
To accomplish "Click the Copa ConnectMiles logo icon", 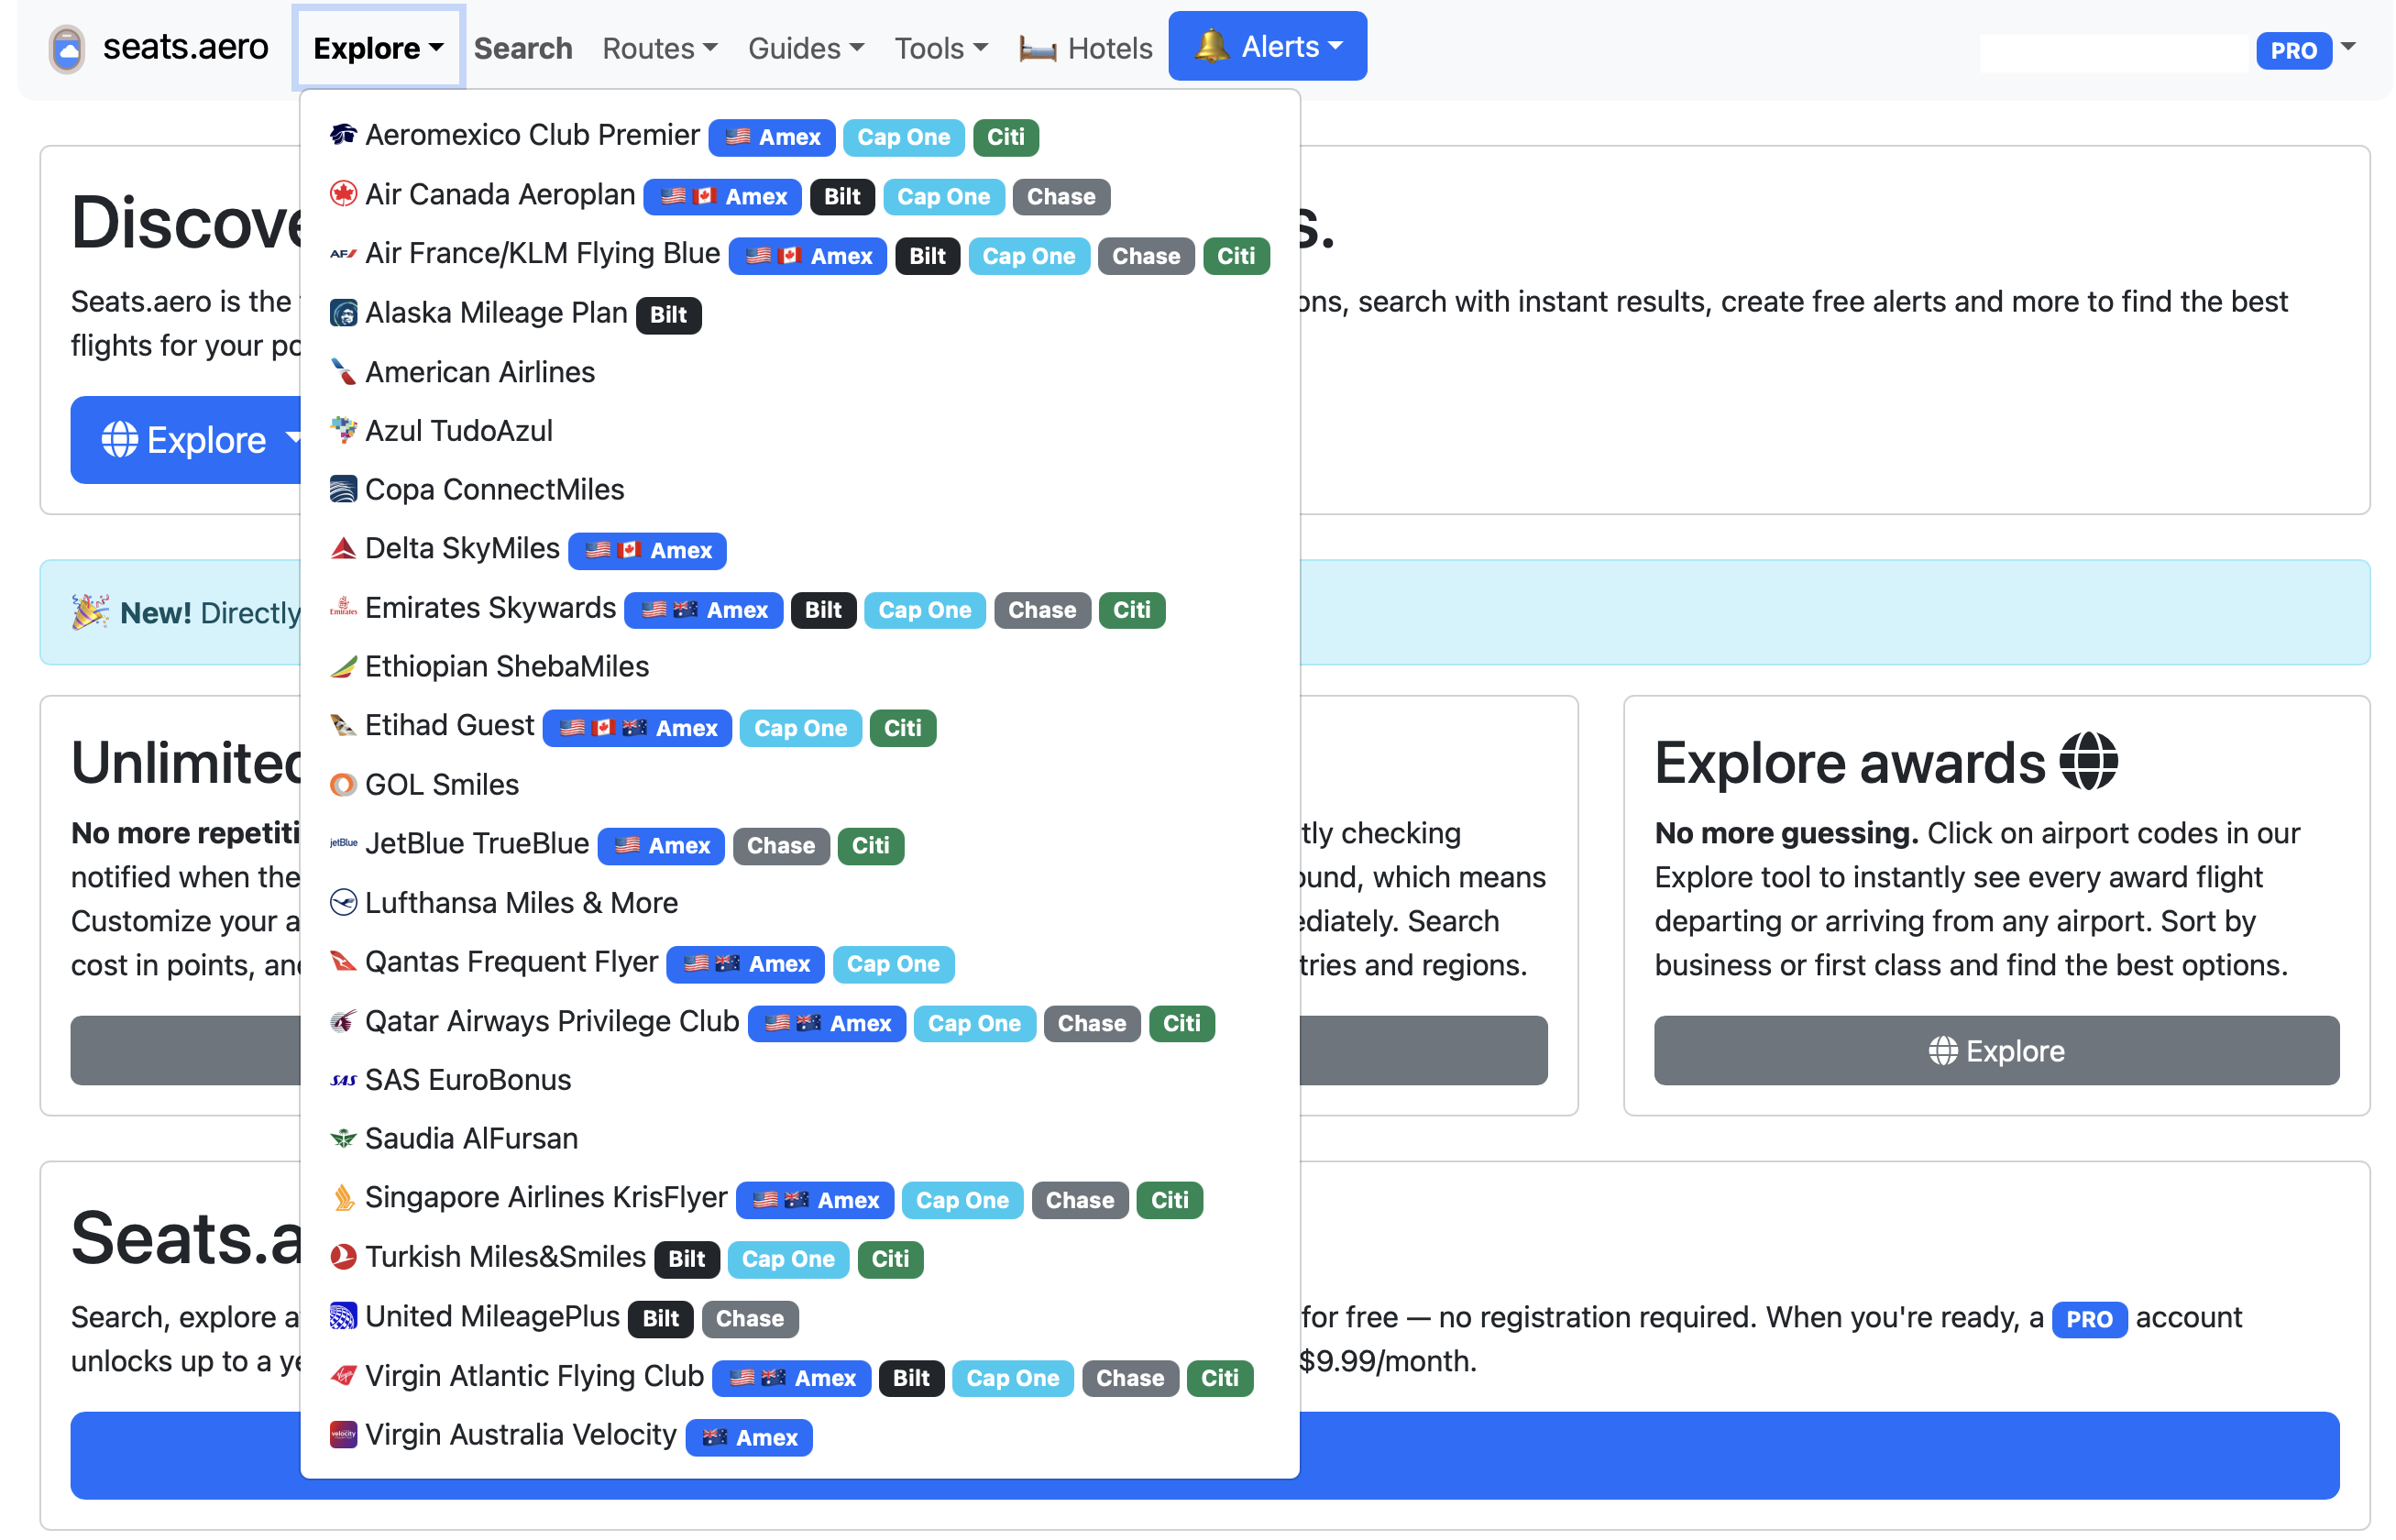I will point(343,489).
